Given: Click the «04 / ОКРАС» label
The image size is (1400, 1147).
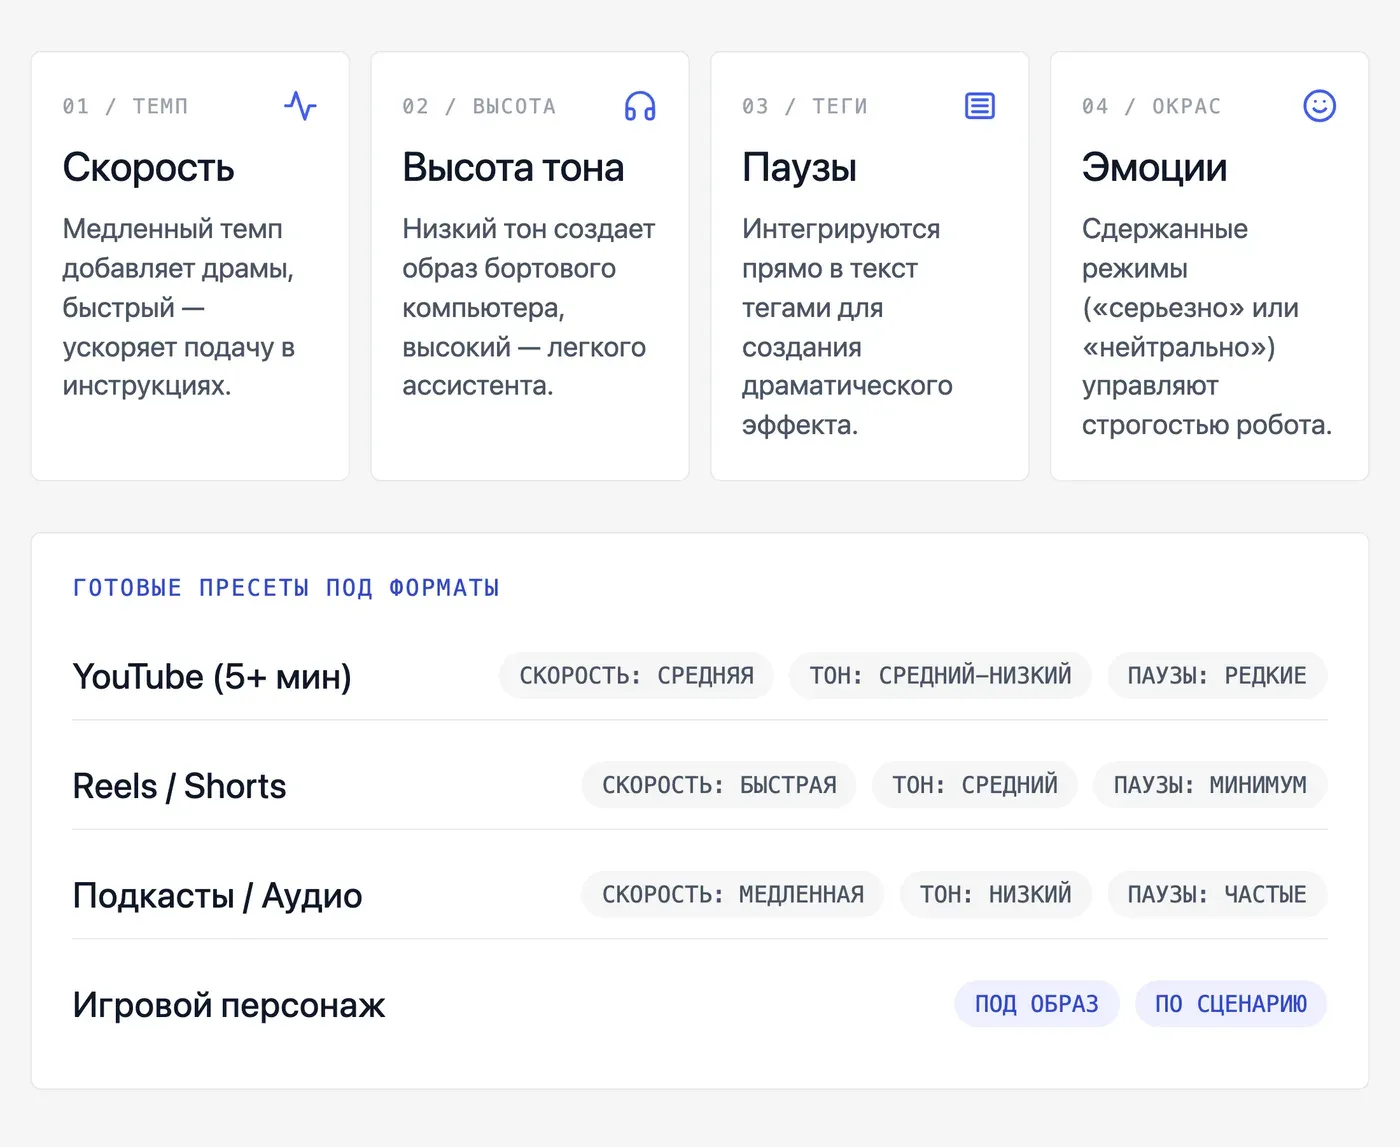Looking at the screenshot, I should [x=1152, y=106].
